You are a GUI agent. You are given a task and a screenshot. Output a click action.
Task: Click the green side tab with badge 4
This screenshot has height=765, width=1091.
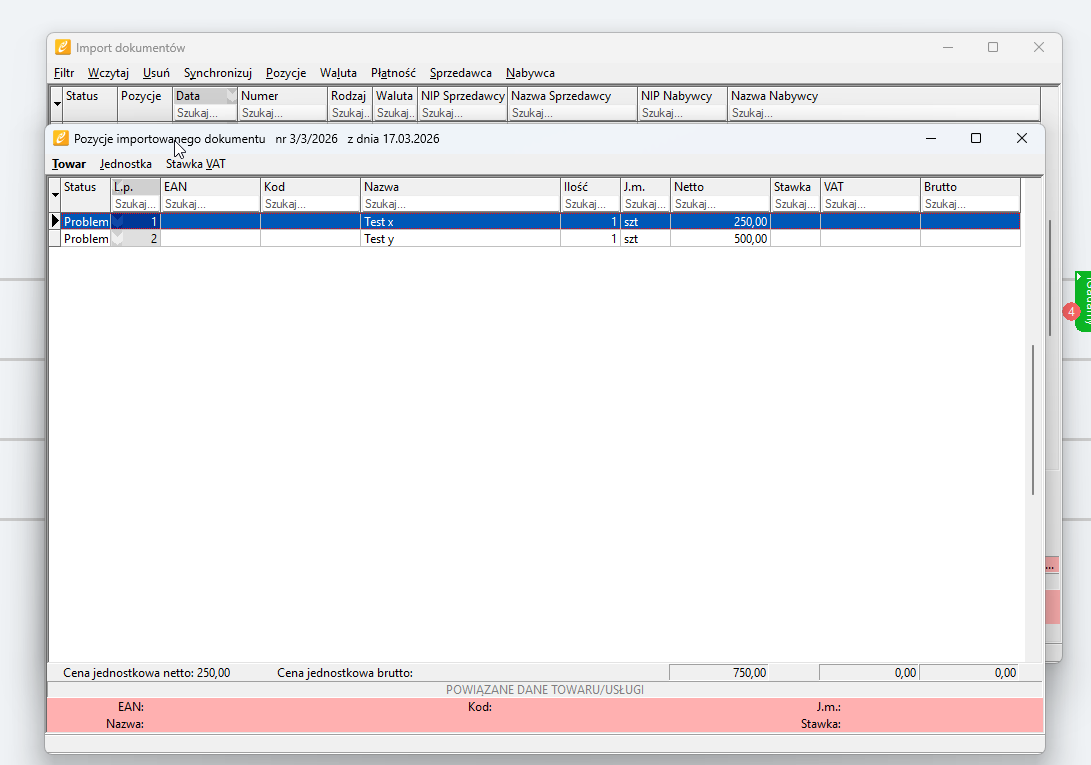tap(1081, 301)
